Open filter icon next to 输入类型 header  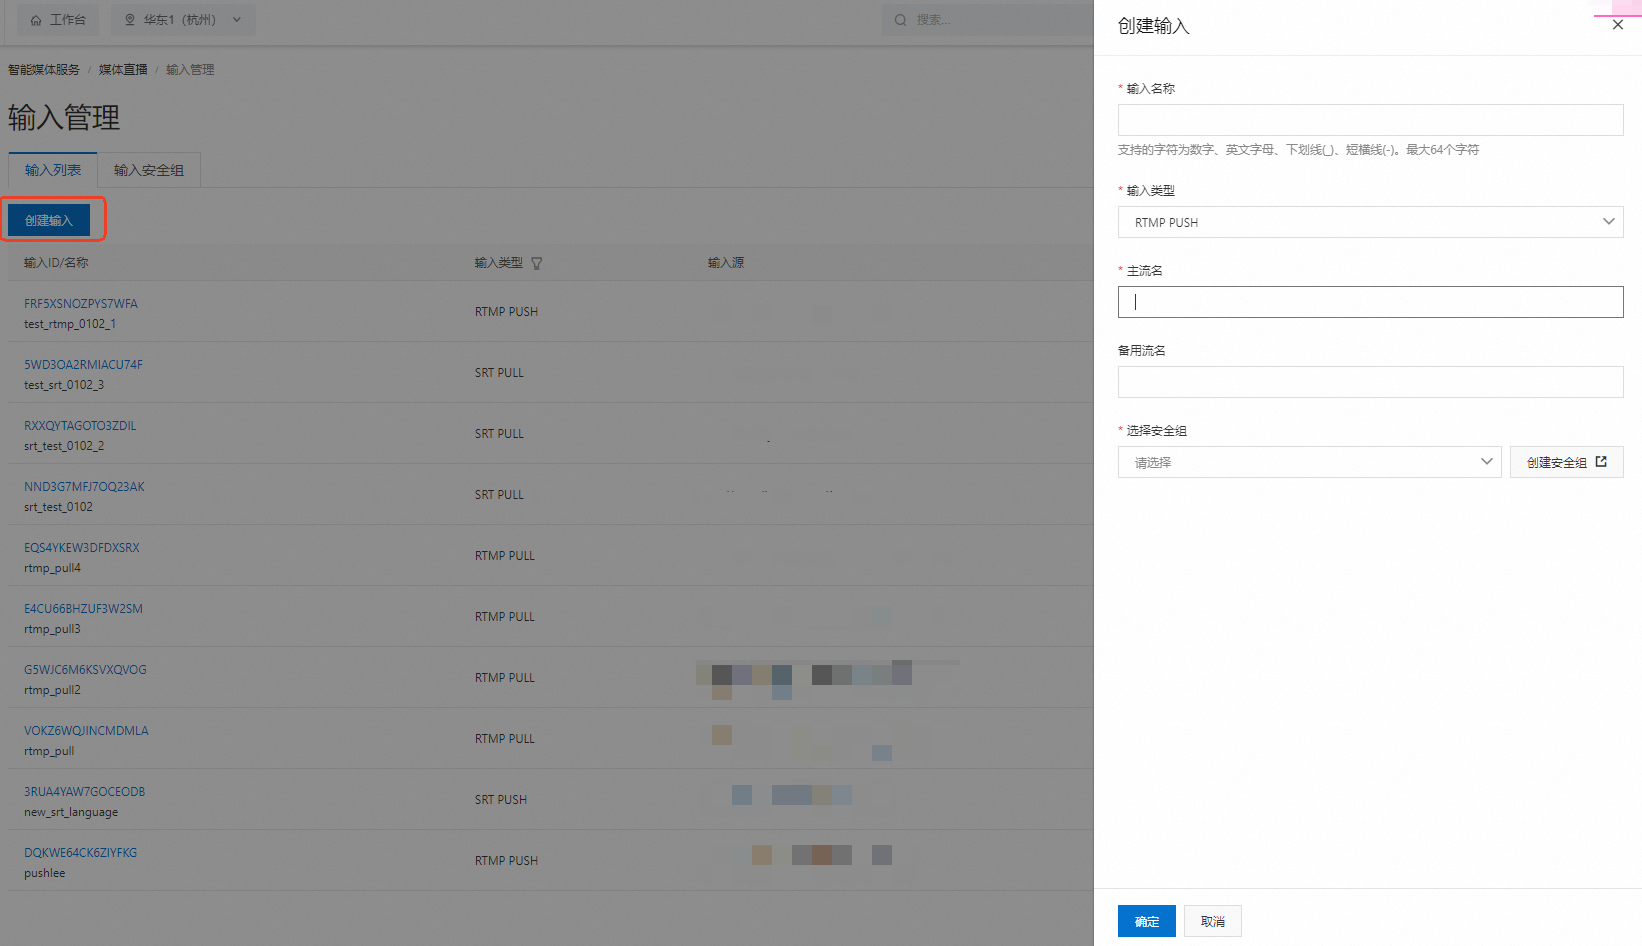pos(537,263)
